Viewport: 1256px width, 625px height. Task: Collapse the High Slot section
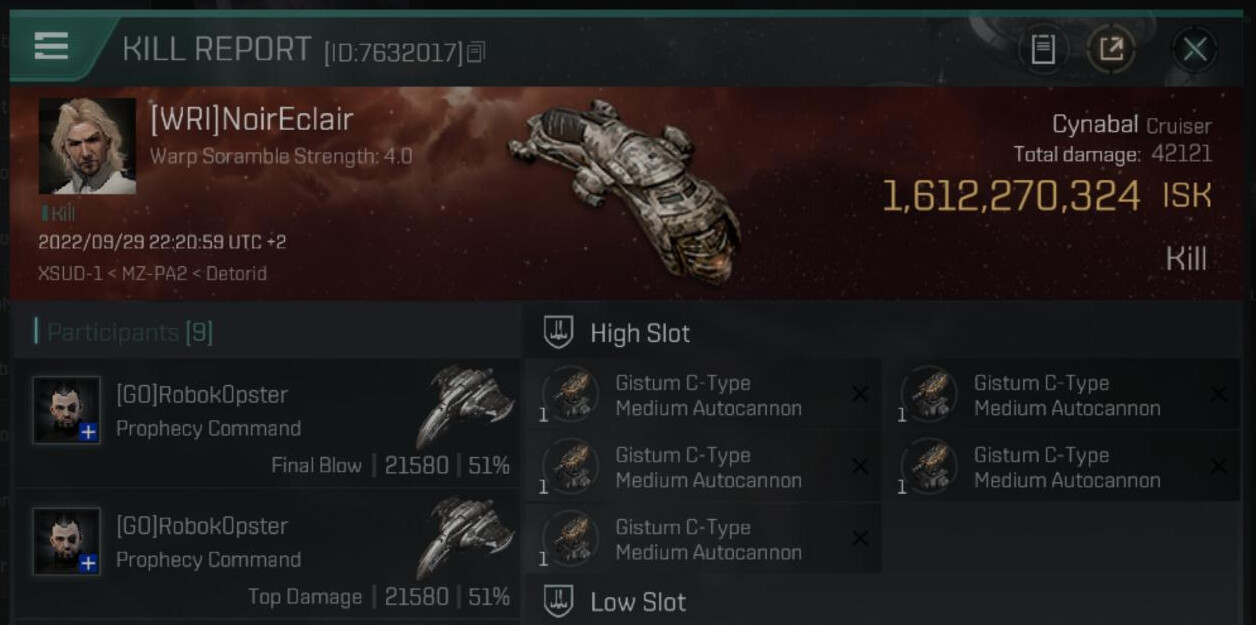tap(558, 333)
